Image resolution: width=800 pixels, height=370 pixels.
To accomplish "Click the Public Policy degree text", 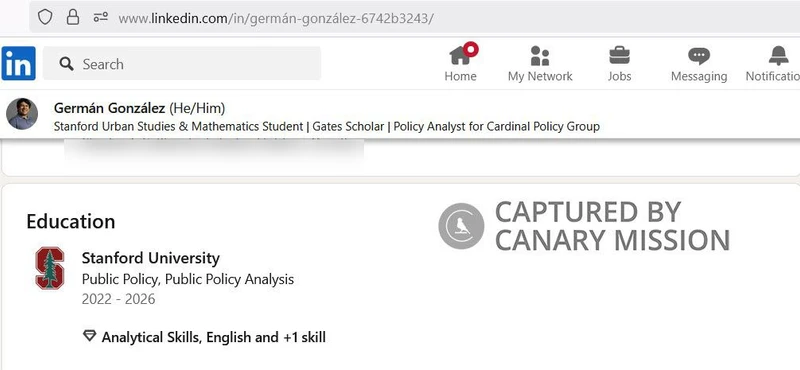I will click(188, 280).
